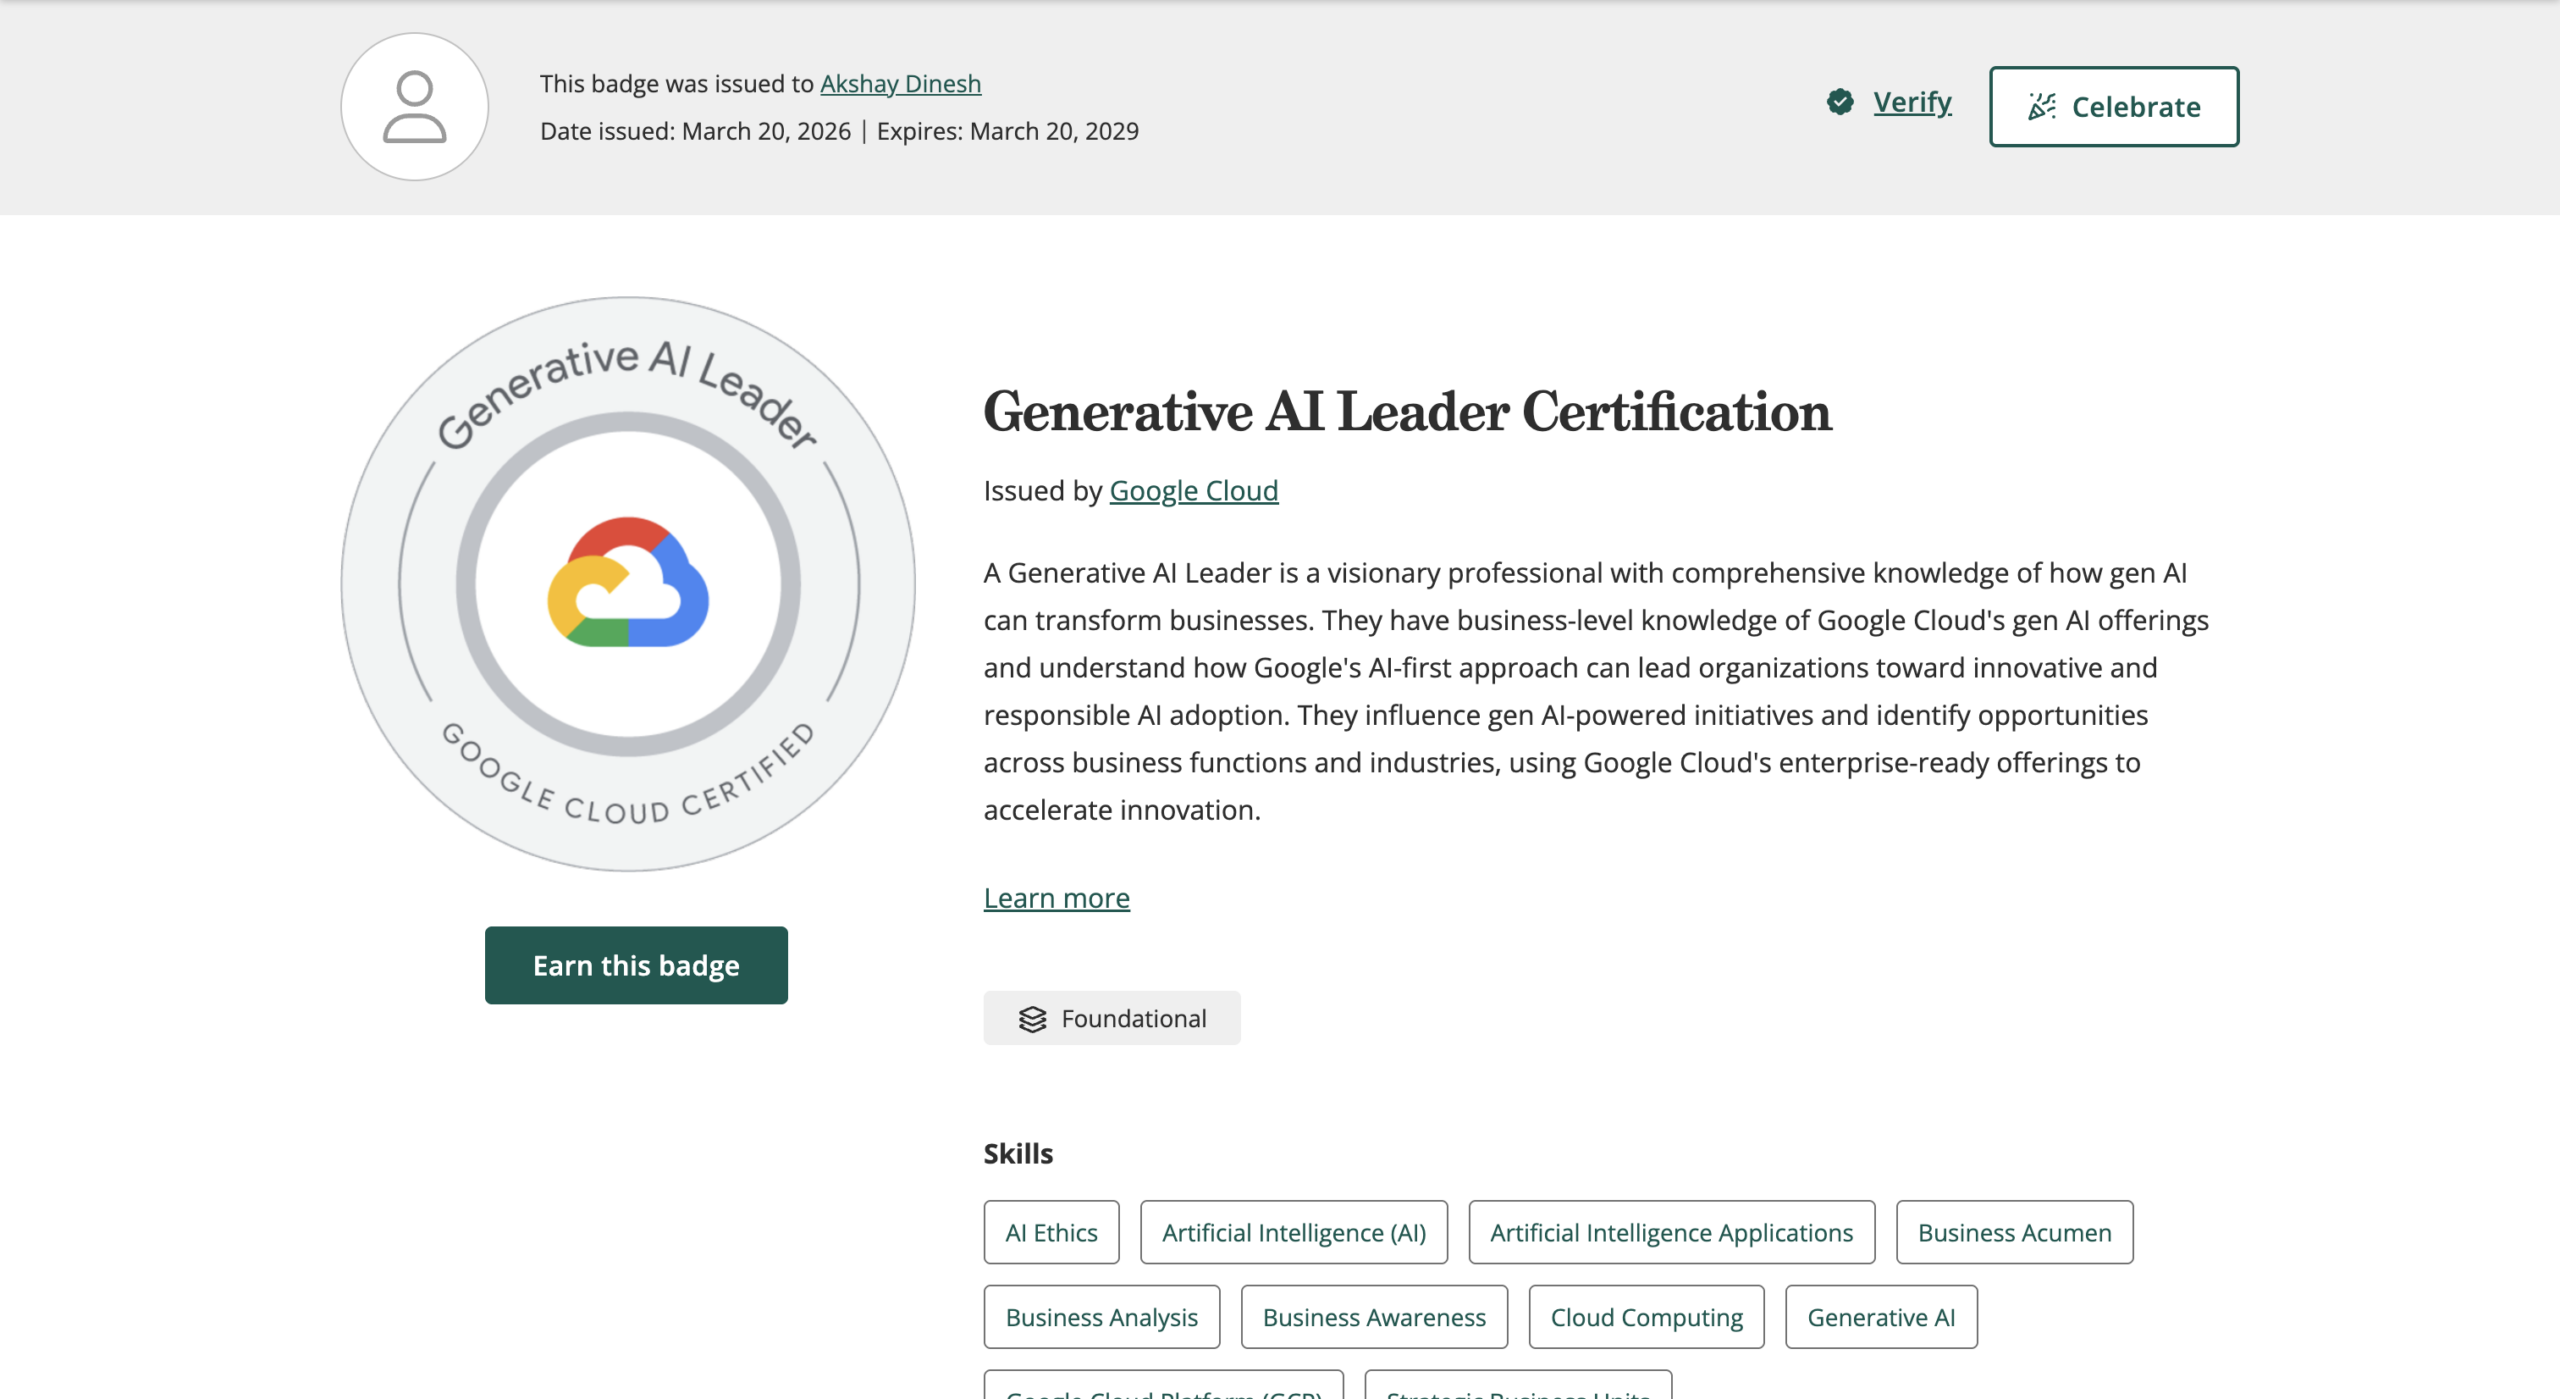
Task: Click the profile avatar placeholder icon
Action: [x=414, y=107]
